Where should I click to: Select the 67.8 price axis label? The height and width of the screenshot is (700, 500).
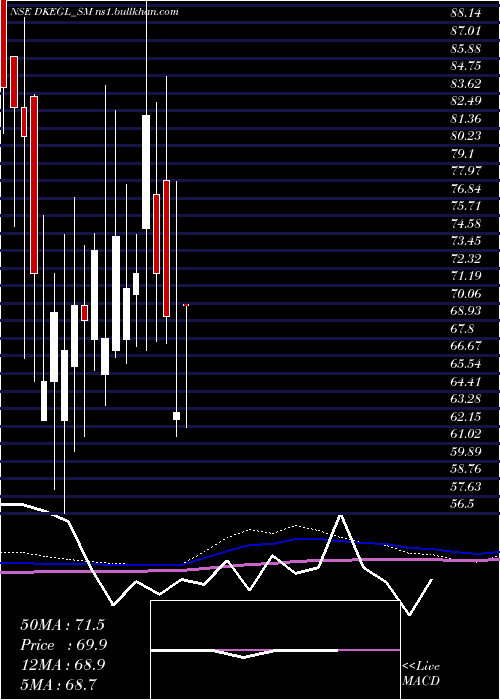point(462,329)
